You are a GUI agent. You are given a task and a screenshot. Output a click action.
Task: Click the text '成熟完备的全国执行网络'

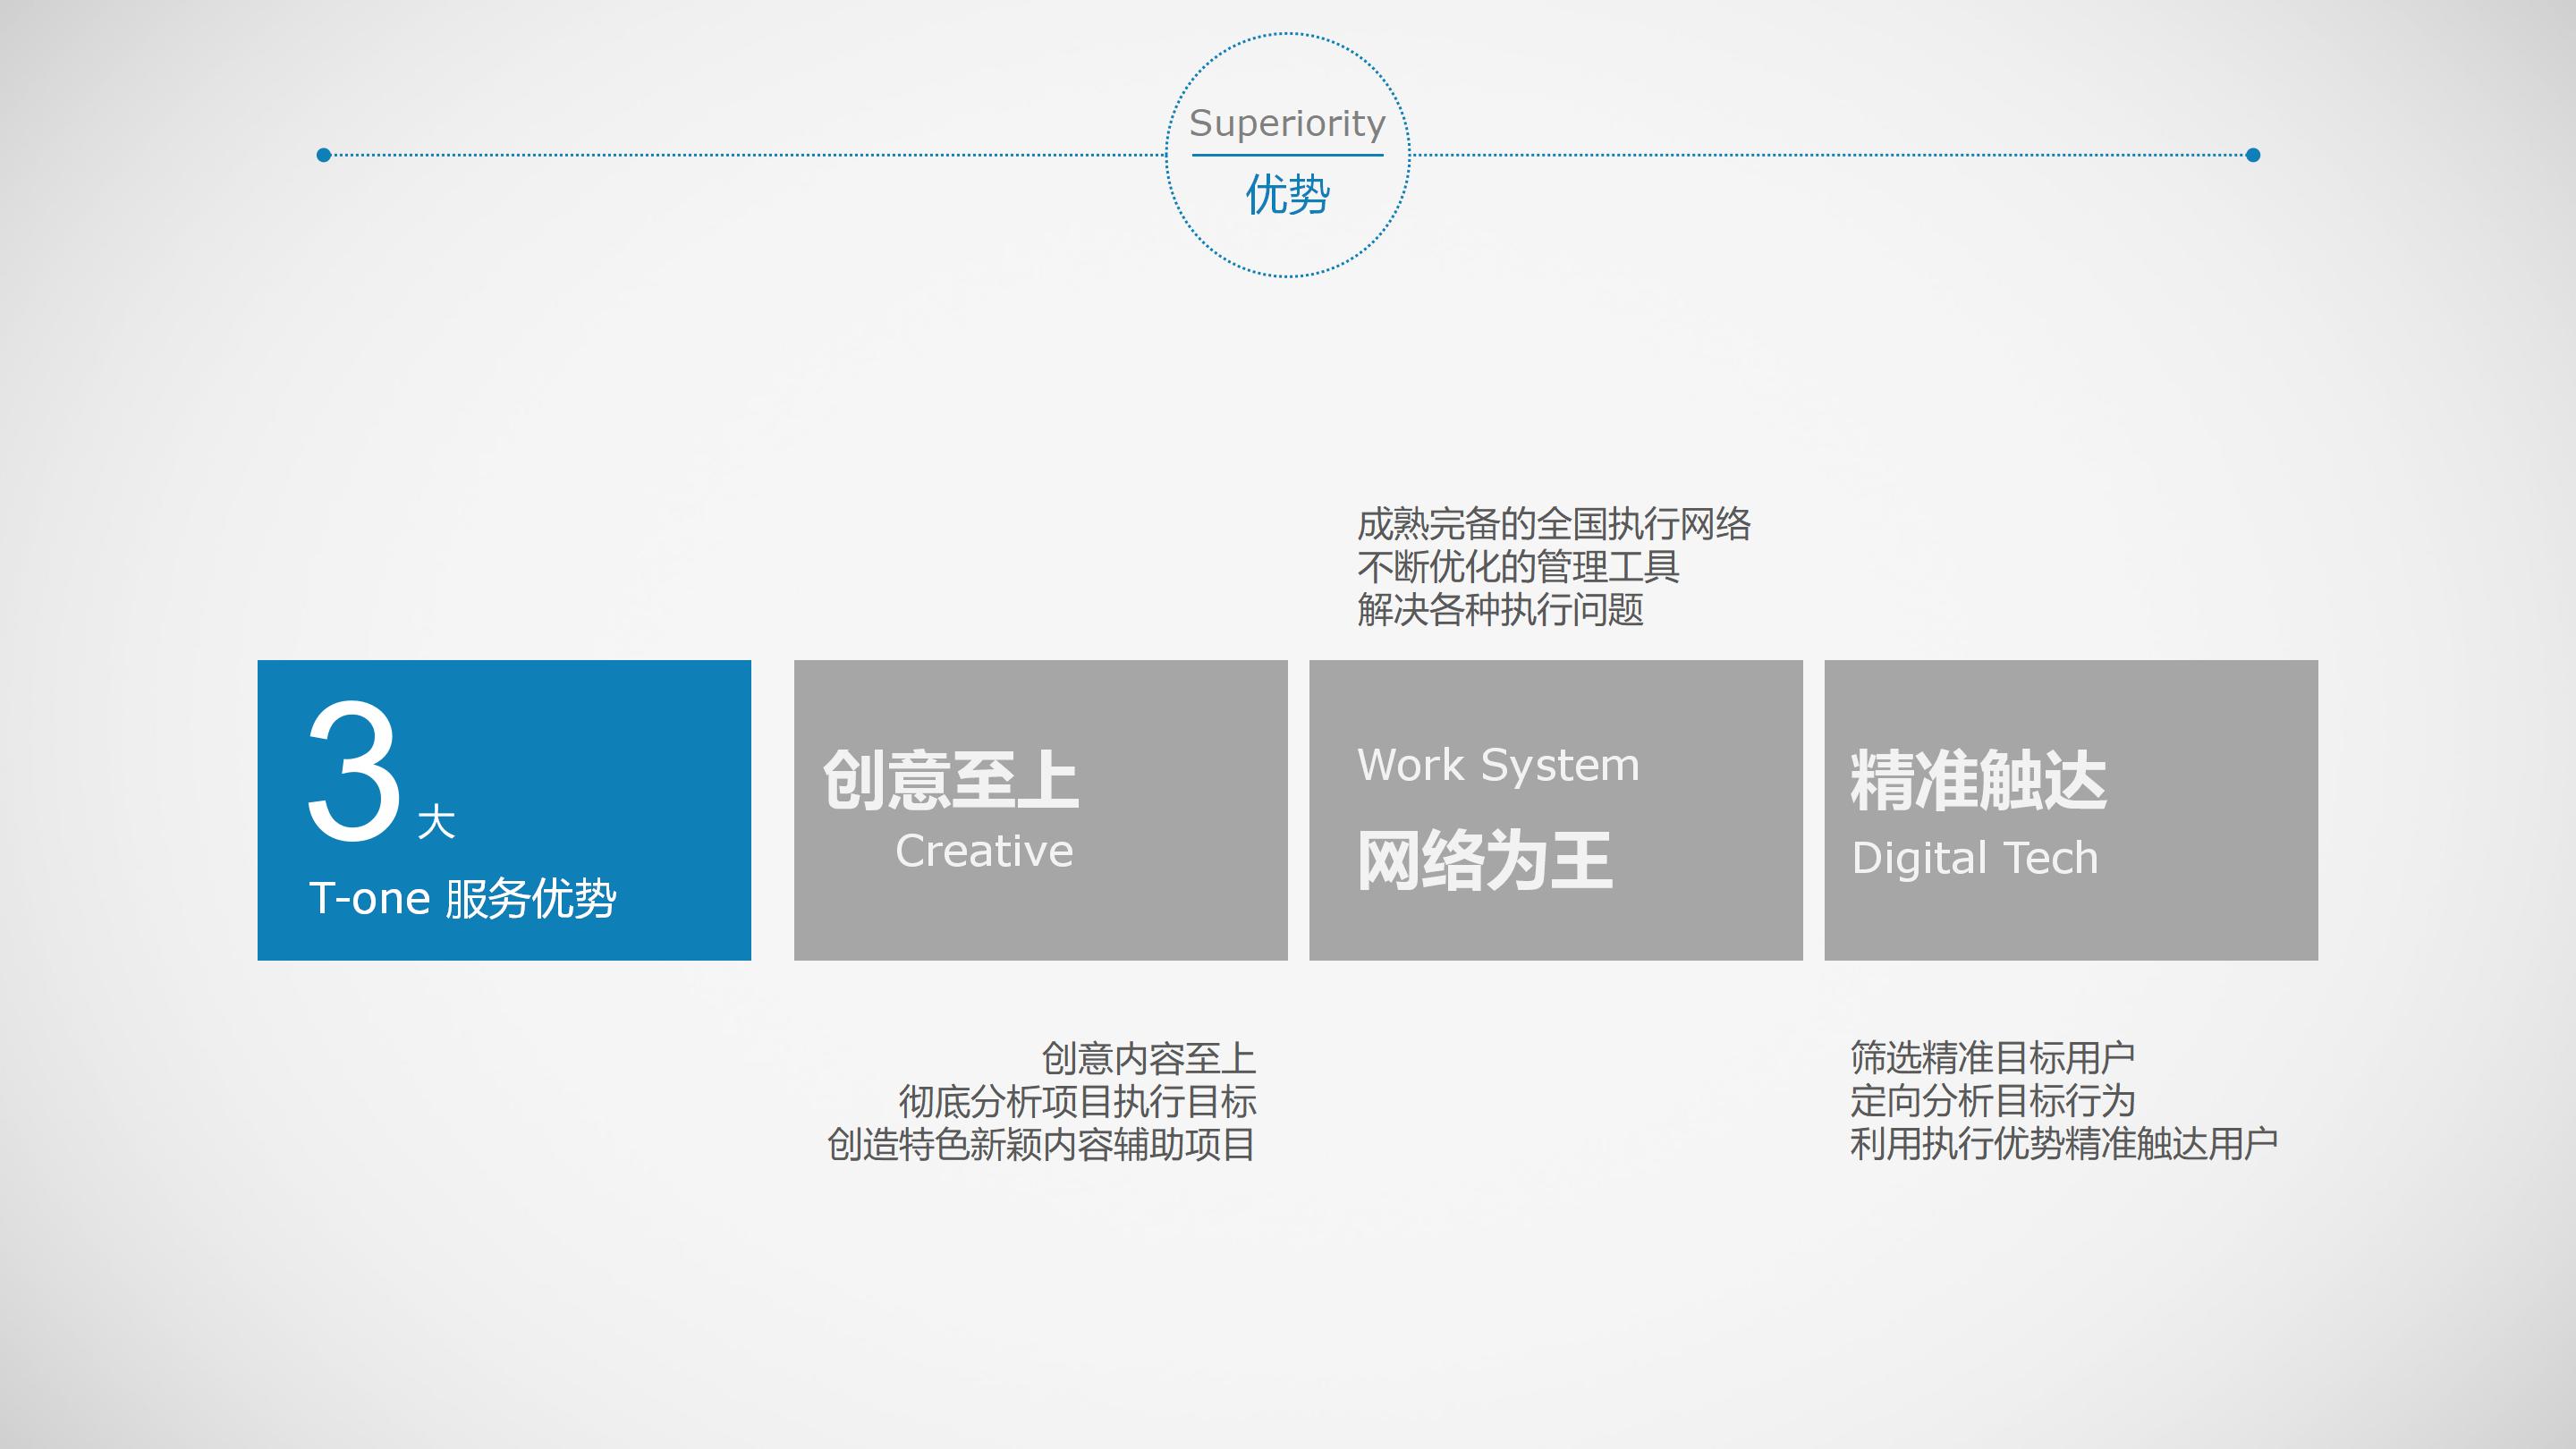[1553, 525]
